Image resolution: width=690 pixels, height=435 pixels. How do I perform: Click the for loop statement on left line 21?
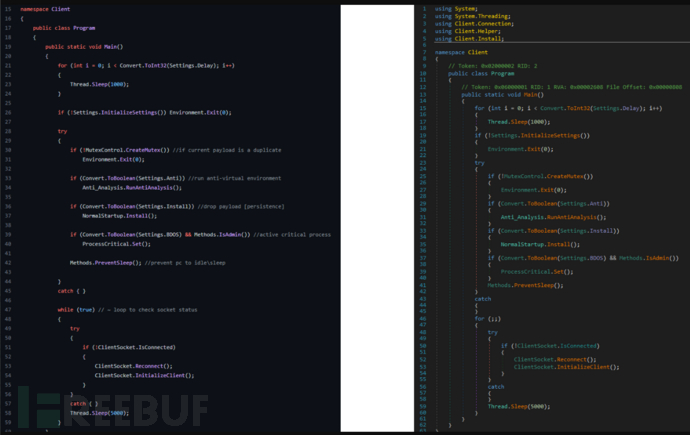pyautogui.click(x=146, y=66)
